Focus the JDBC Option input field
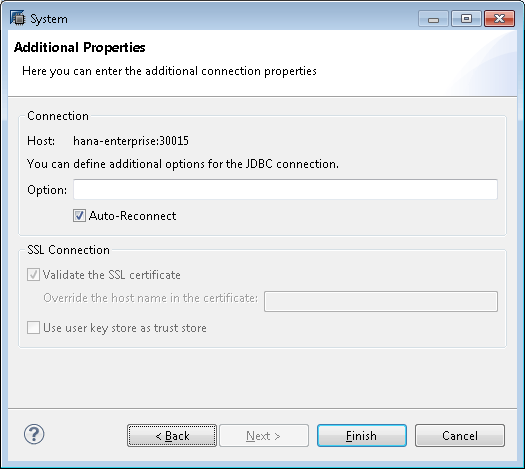525x469 pixels. point(285,189)
